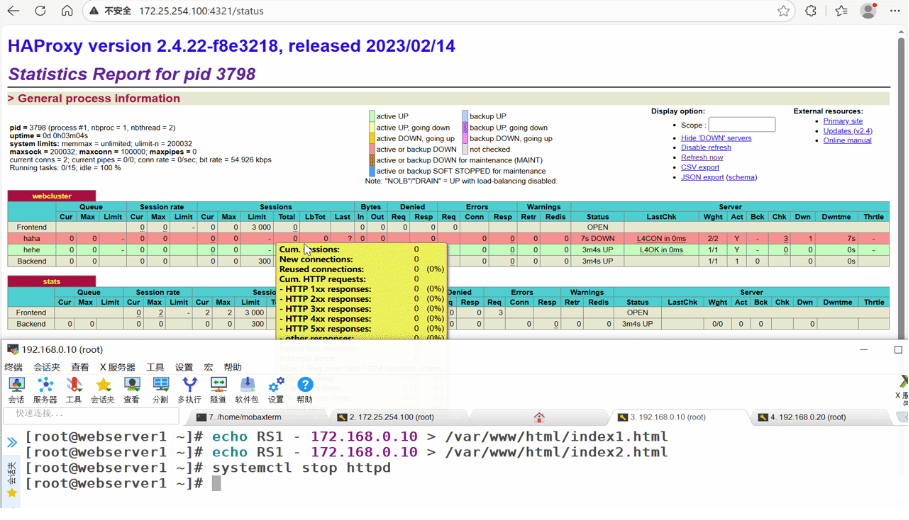Image resolution: width=909 pixels, height=520 pixels.
Task: Open 宏 (Macros) menu in MobaXterm
Action: (208, 367)
